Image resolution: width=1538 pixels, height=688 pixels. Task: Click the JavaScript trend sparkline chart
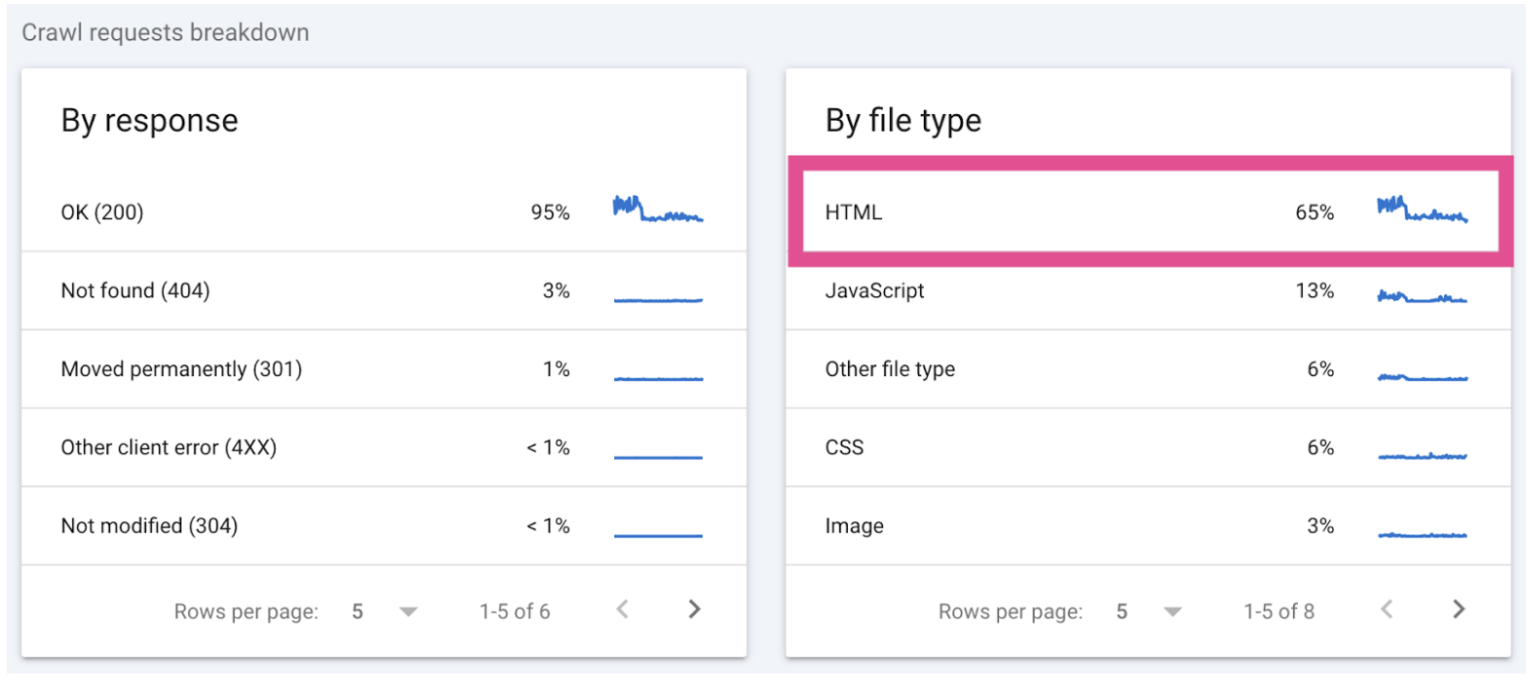(1421, 296)
